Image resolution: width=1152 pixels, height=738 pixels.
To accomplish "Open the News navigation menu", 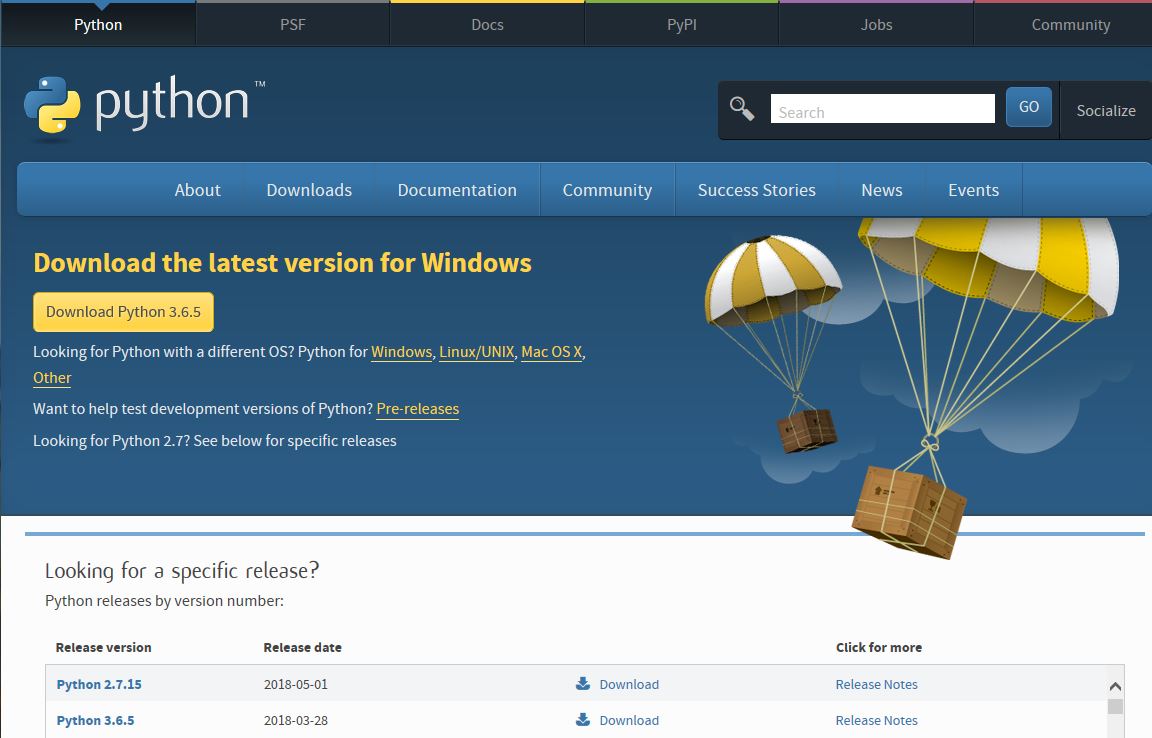I will (882, 190).
